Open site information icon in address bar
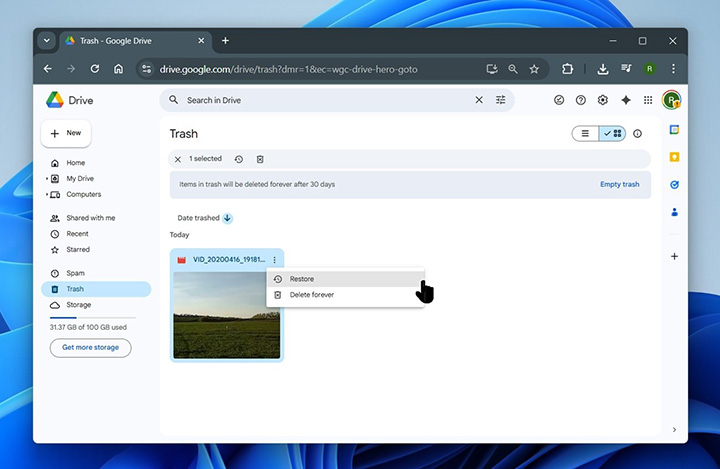Image resolution: width=720 pixels, height=469 pixels. tap(146, 69)
